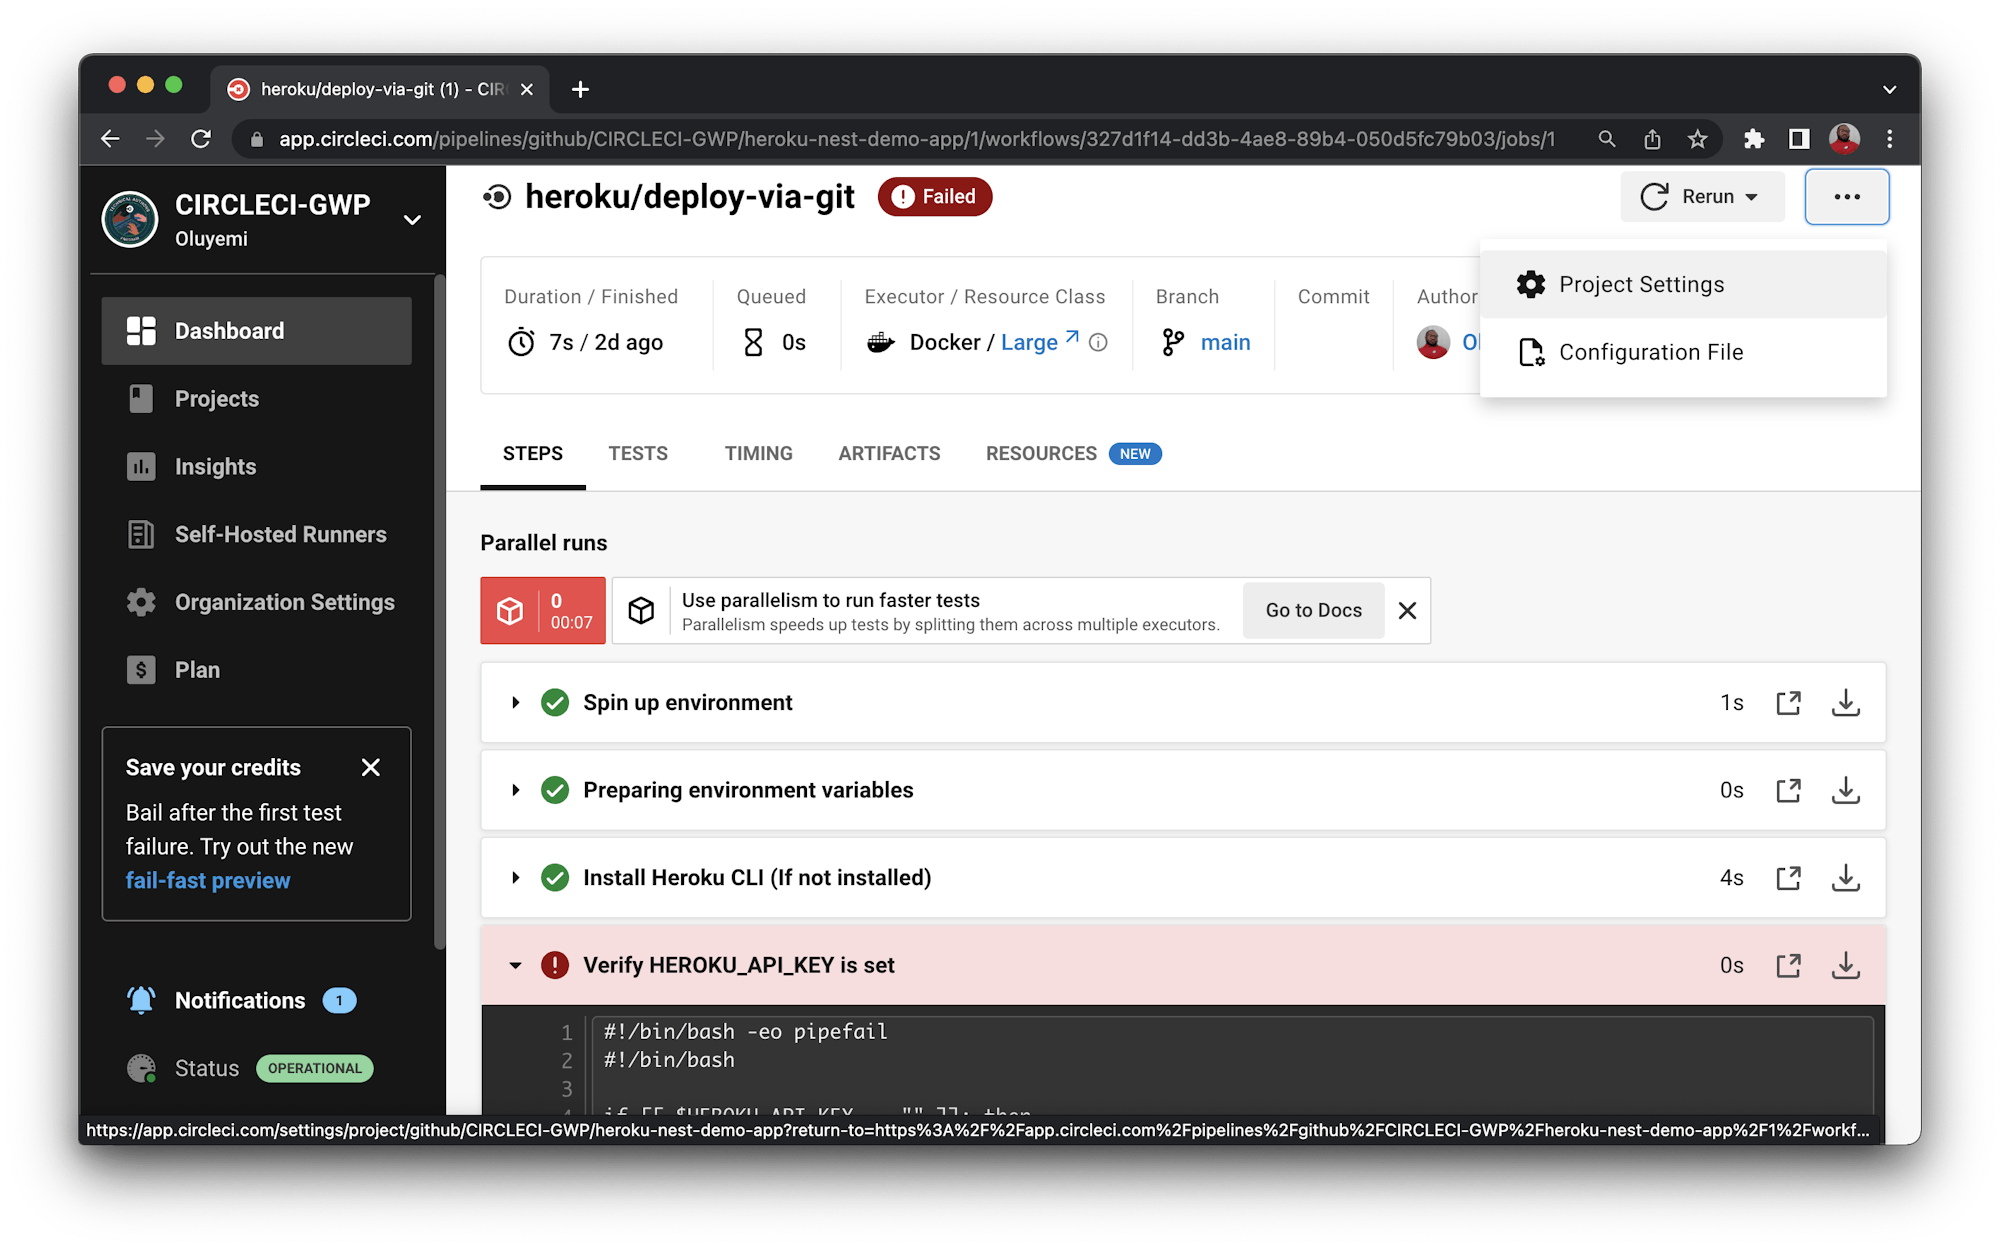
Task: Open Verify HEROKU_API_KEY output in new tab
Action: [x=1788, y=966]
